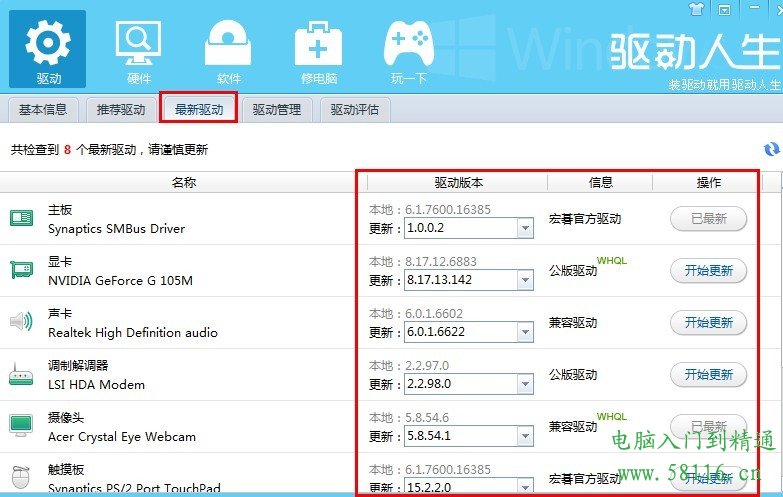Click 开始更新 for the NVIDIA graphics card
Image resolution: width=783 pixels, height=497 pixels.
708,270
